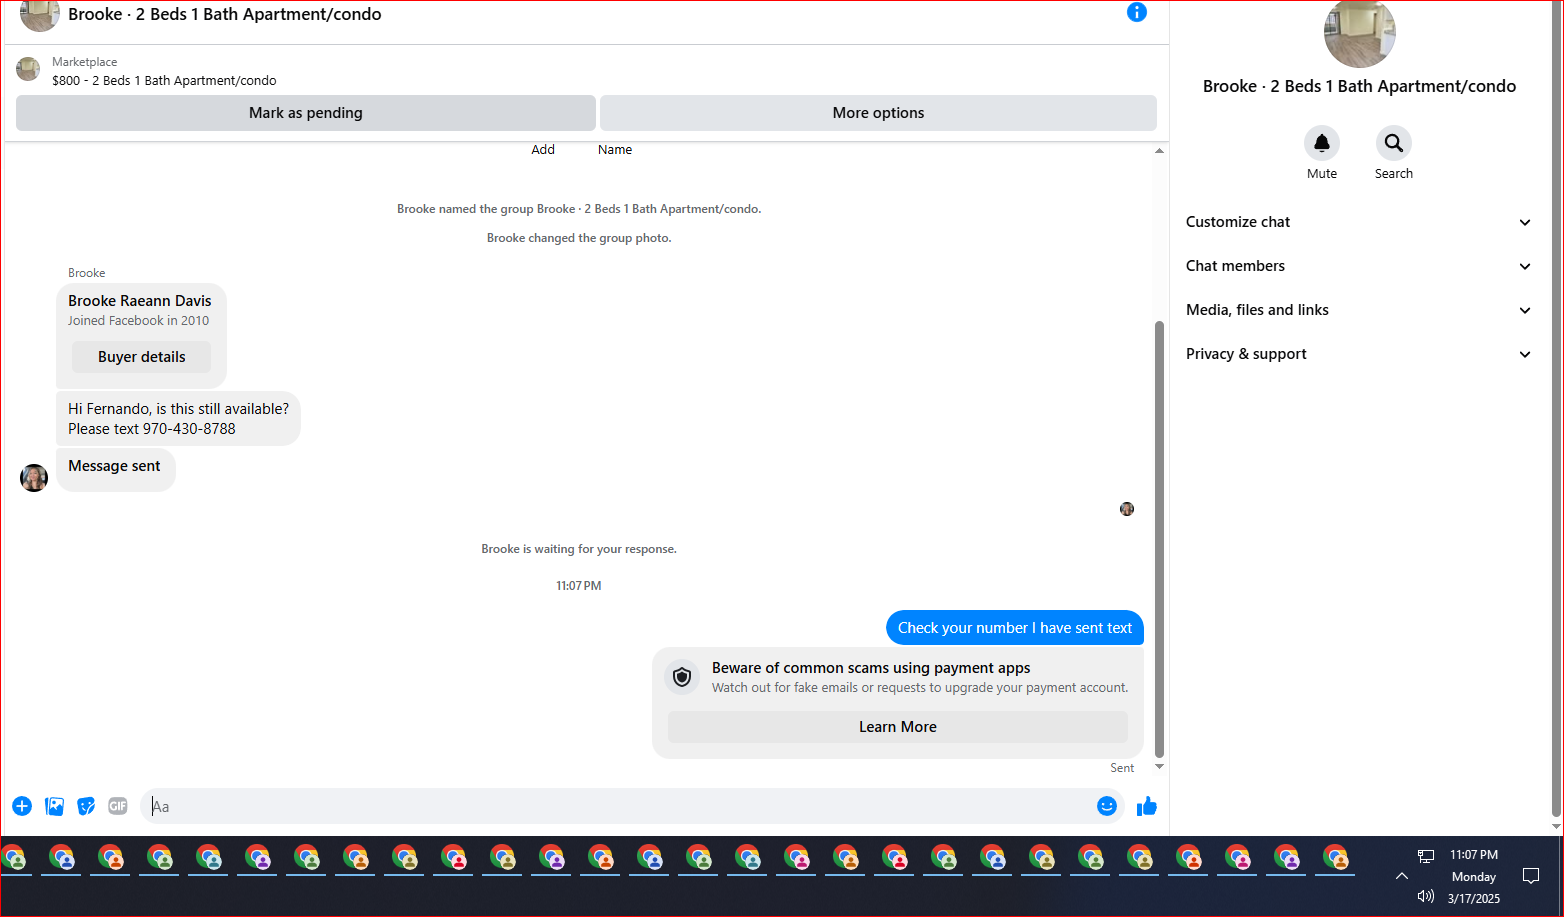Open more actions with the plus icon
The image size is (1564, 917).
coord(22,806)
